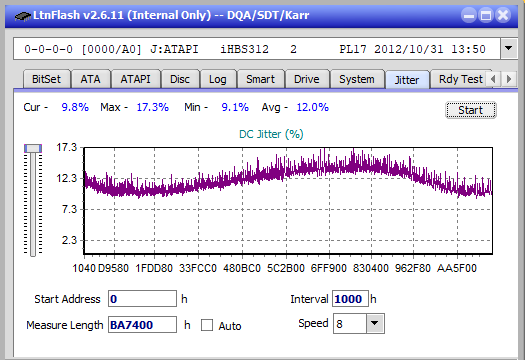Switch to the BitSet tab

(x=46, y=79)
